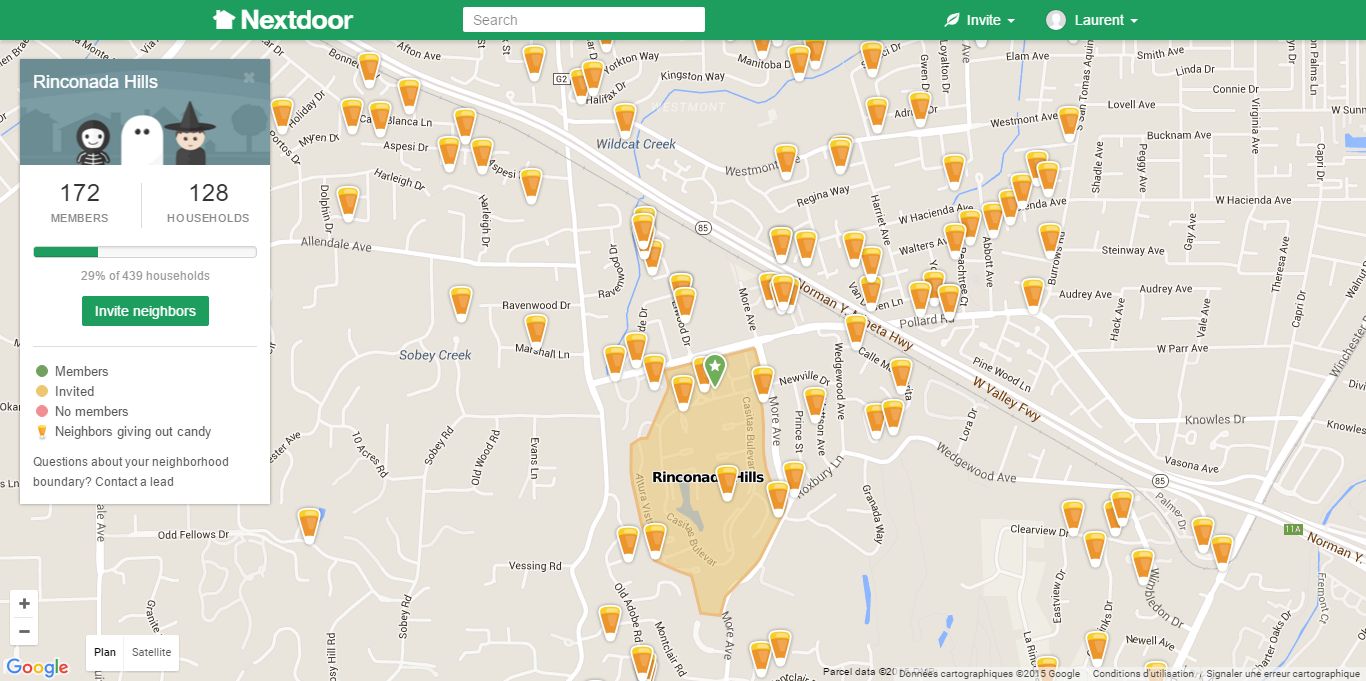Viewport: 1366px width, 681px height.
Task: Click candy corn marker near Ravenwood Dr
Action: tap(460, 304)
